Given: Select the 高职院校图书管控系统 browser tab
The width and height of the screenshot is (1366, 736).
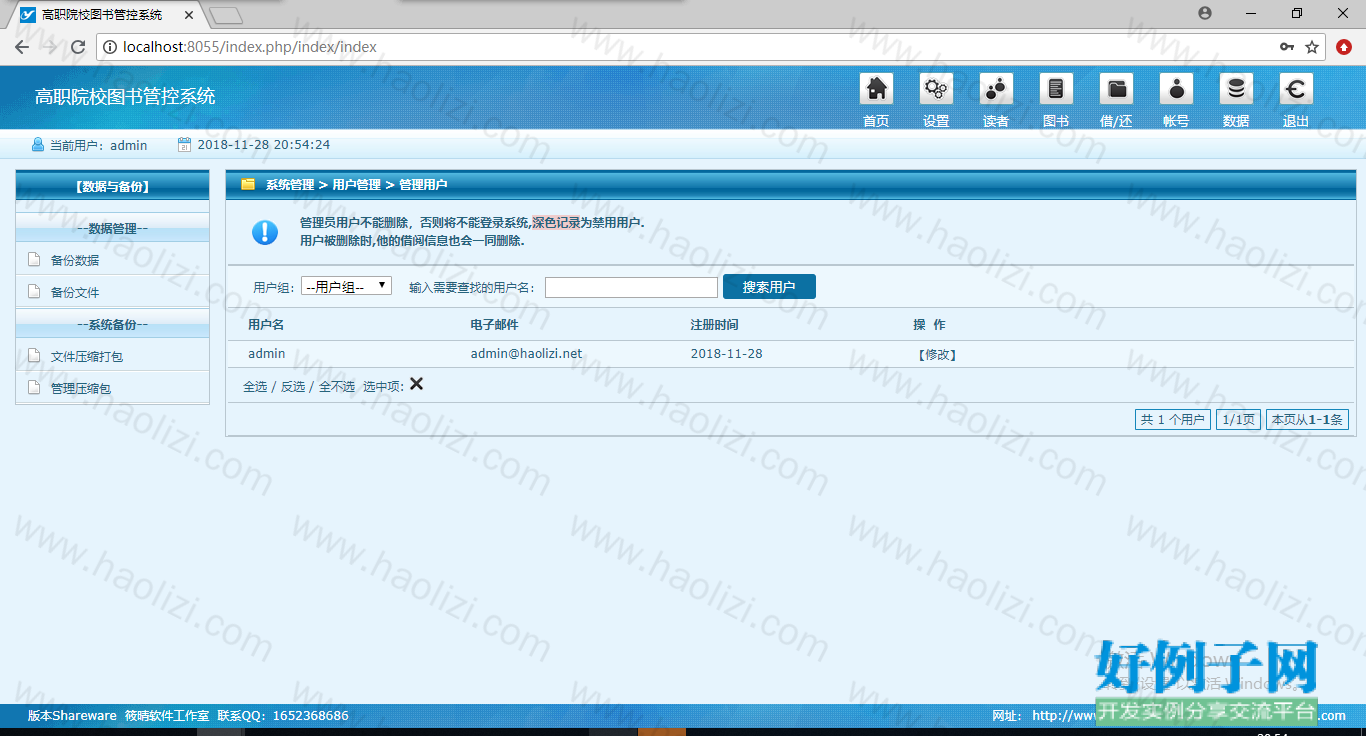Looking at the screenshot, I should point(105,15).
